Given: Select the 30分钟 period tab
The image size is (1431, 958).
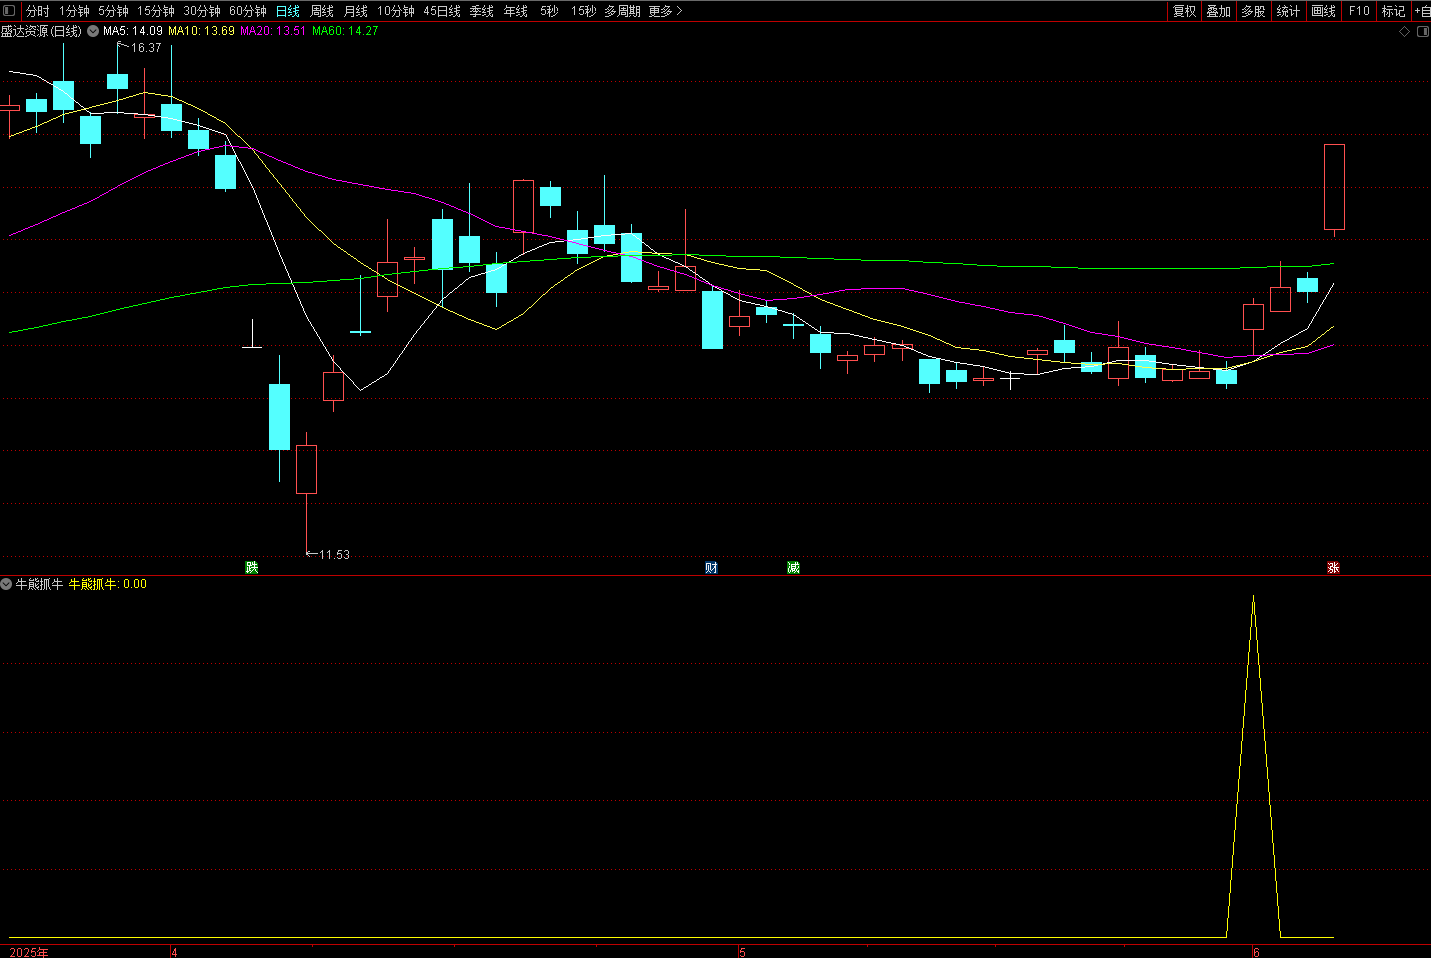Looking at the screenshot, I should click(x=202, y=11).
